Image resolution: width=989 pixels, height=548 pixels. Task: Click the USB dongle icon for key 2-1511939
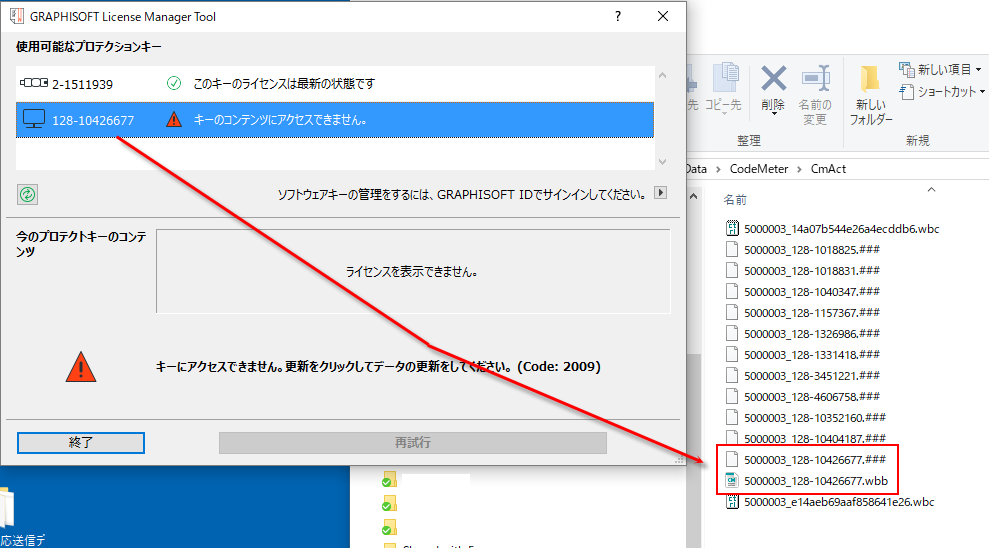[x=33, y=83]
